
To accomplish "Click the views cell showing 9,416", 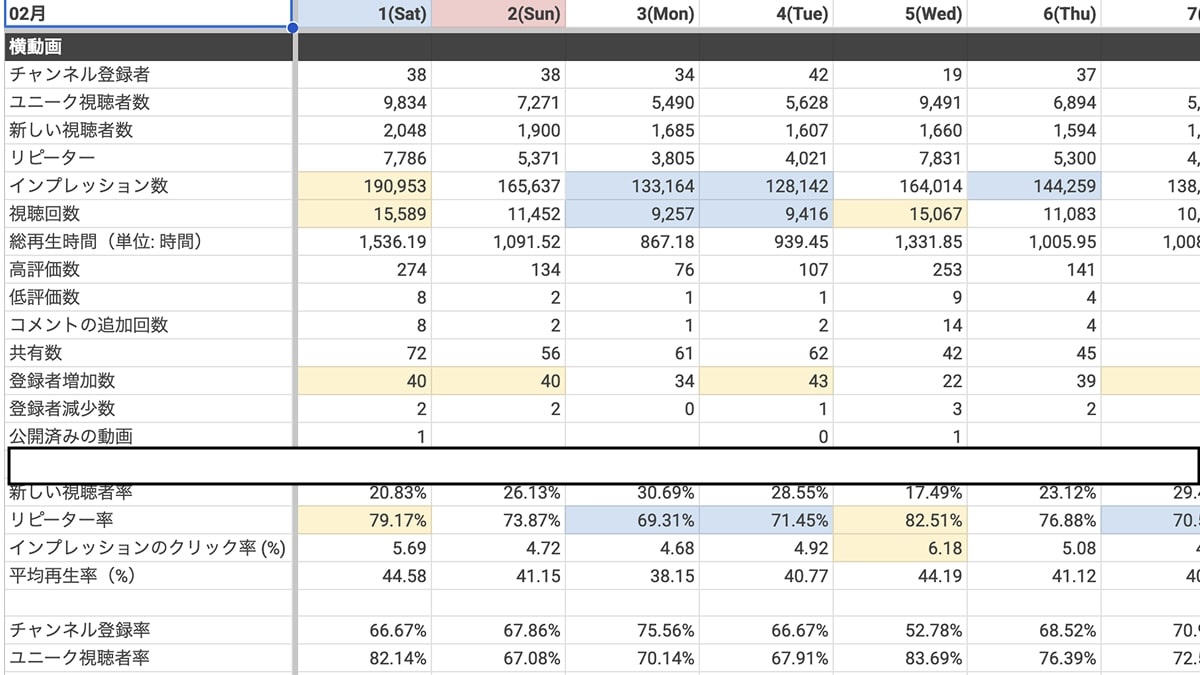I will click(x=767, y=214).
